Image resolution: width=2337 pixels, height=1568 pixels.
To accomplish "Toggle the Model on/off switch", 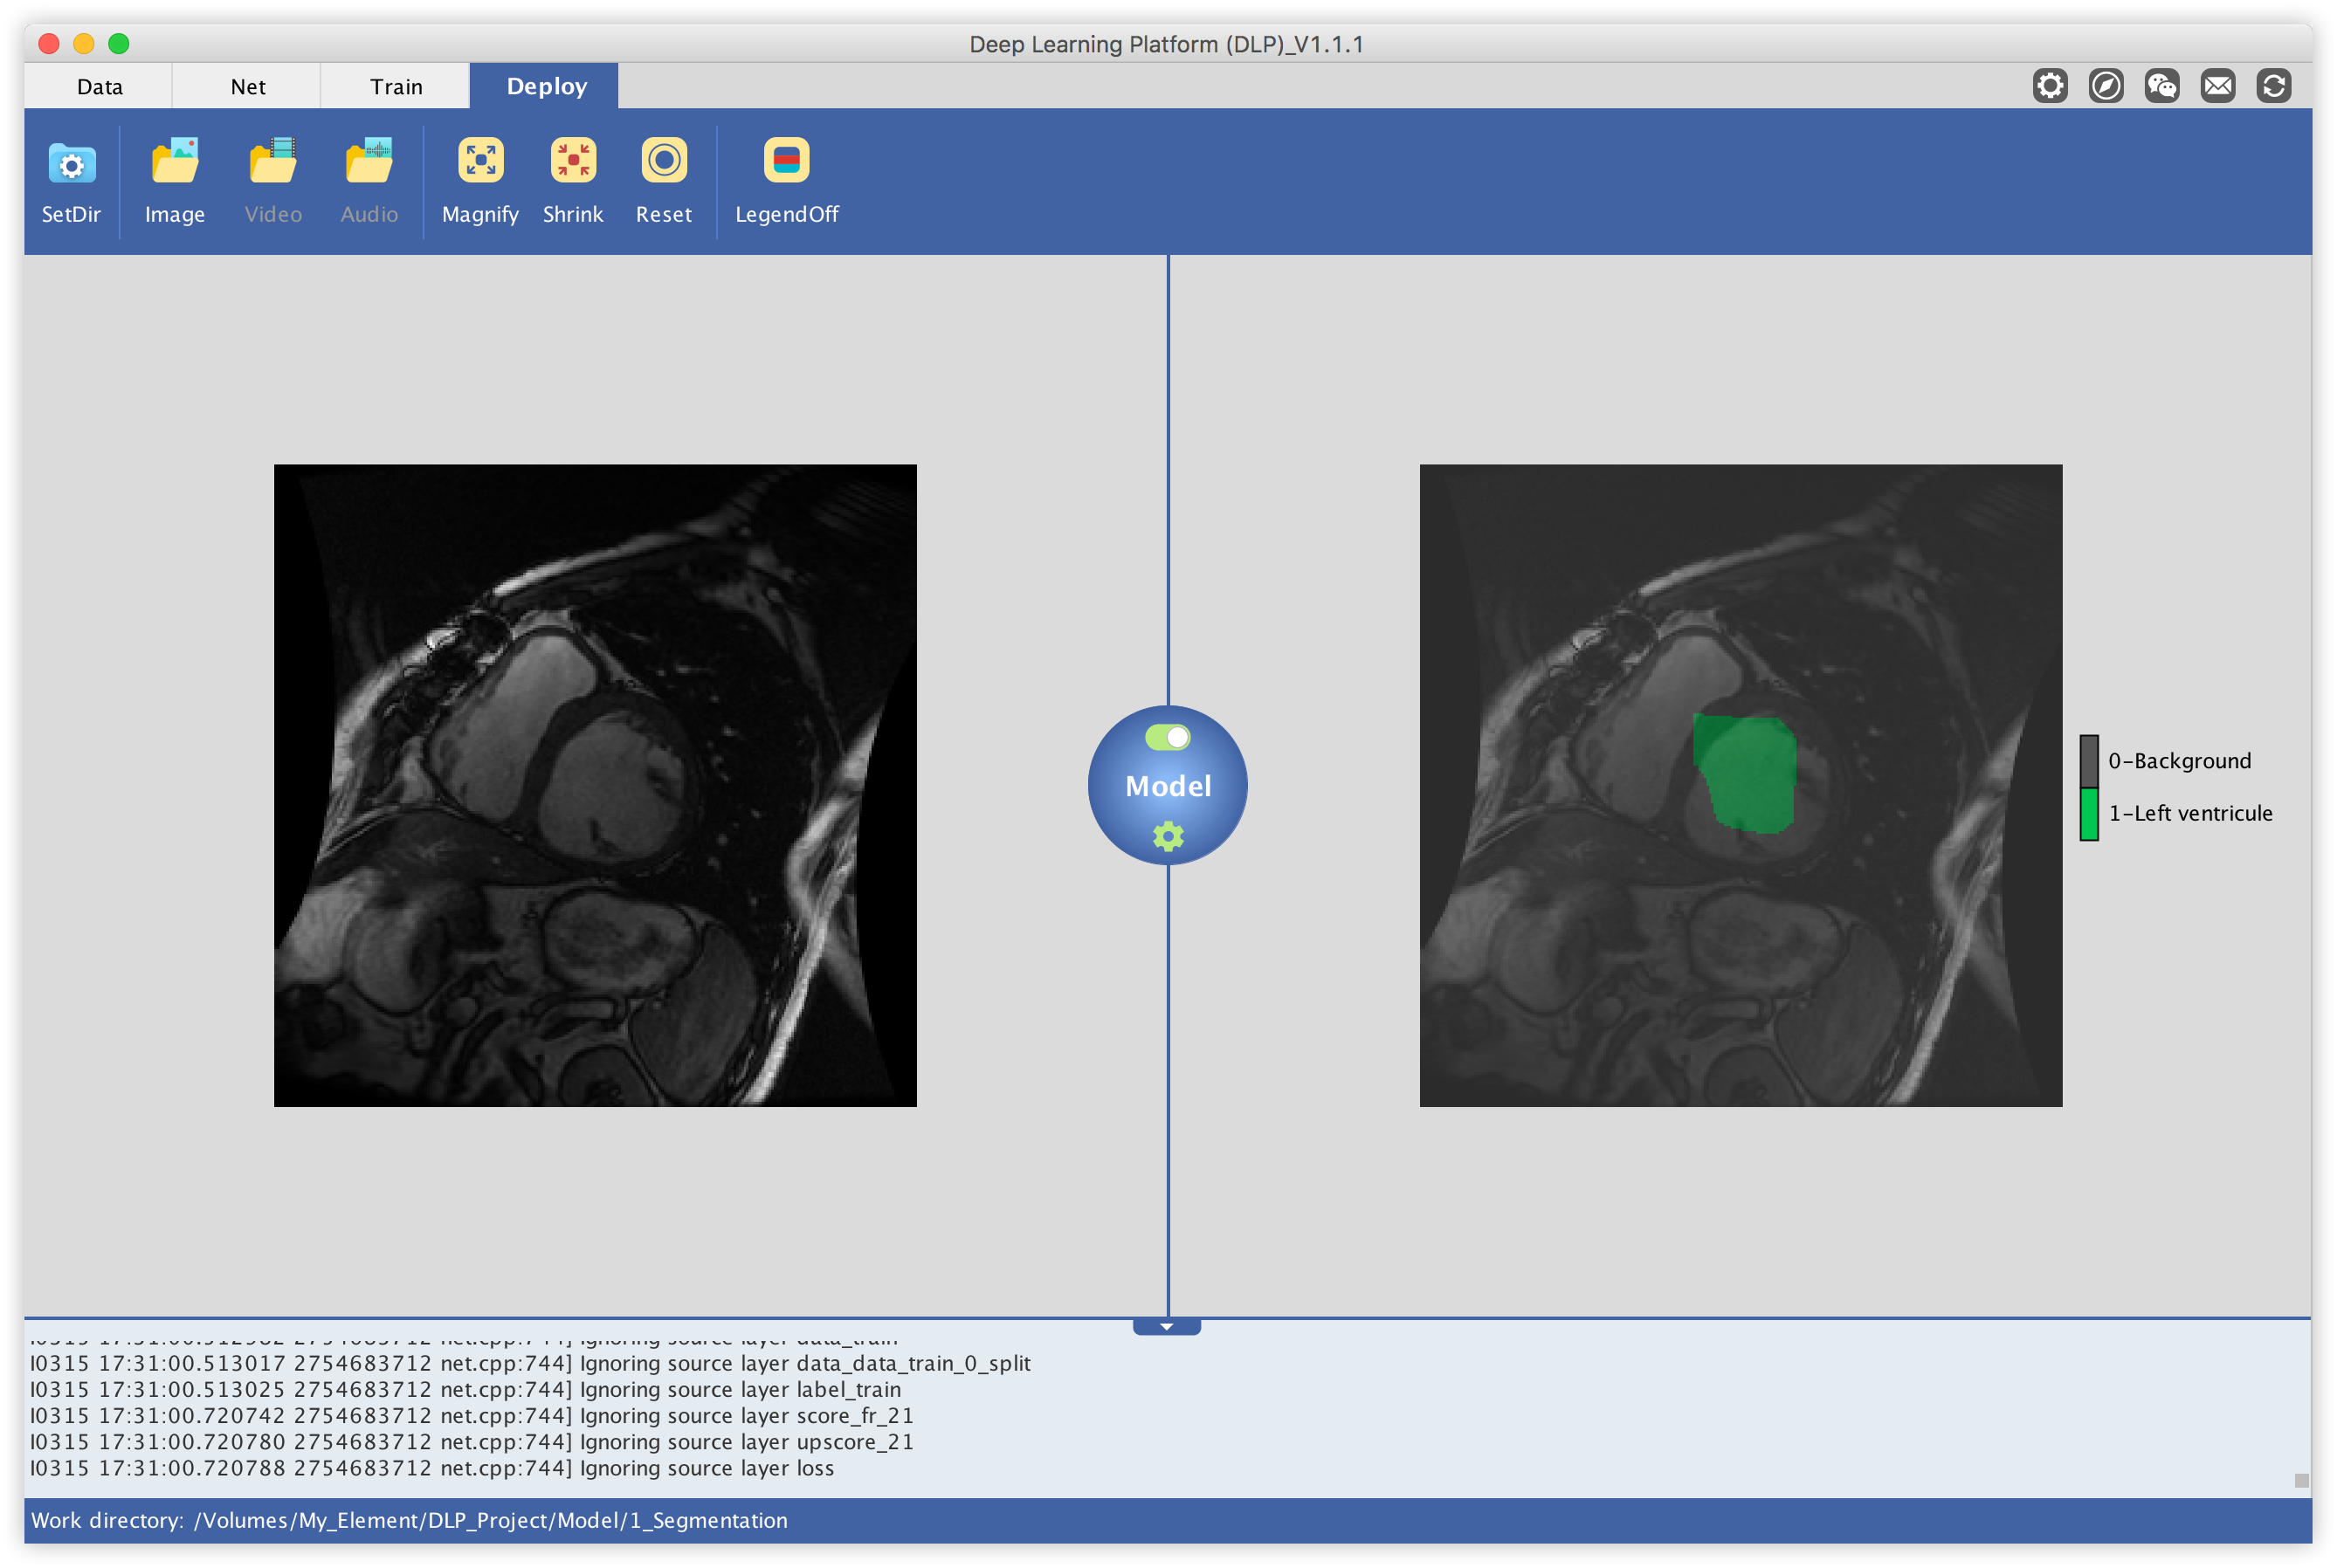I will point(1167,737).
